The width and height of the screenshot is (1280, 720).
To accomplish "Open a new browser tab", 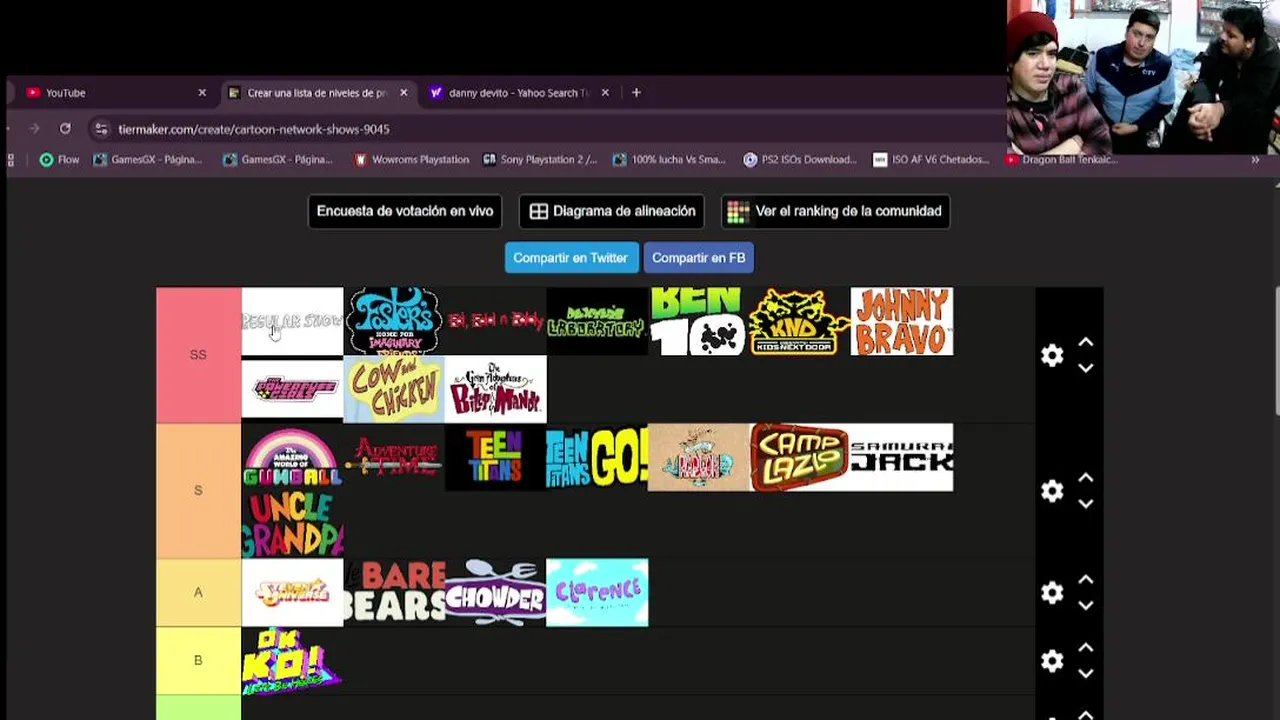I will [636, 92].
